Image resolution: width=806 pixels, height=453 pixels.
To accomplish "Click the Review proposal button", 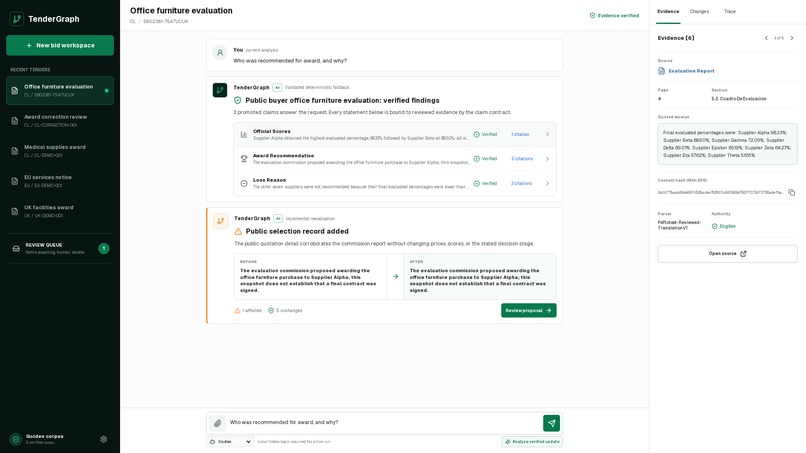I will point(528,311).
